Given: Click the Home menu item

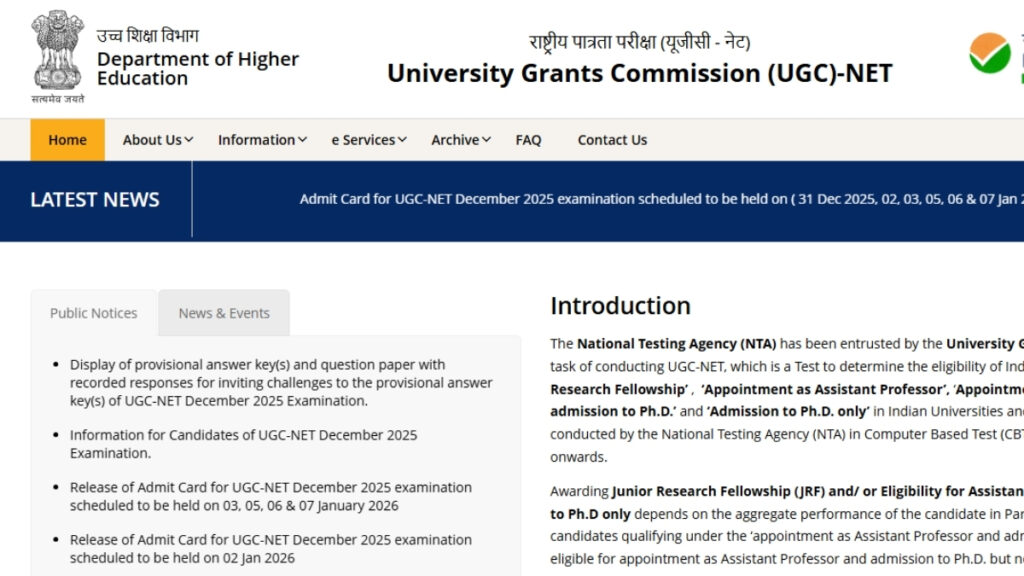Looking at the screenshot, I should pyautogui.click(x=67, y=140).
